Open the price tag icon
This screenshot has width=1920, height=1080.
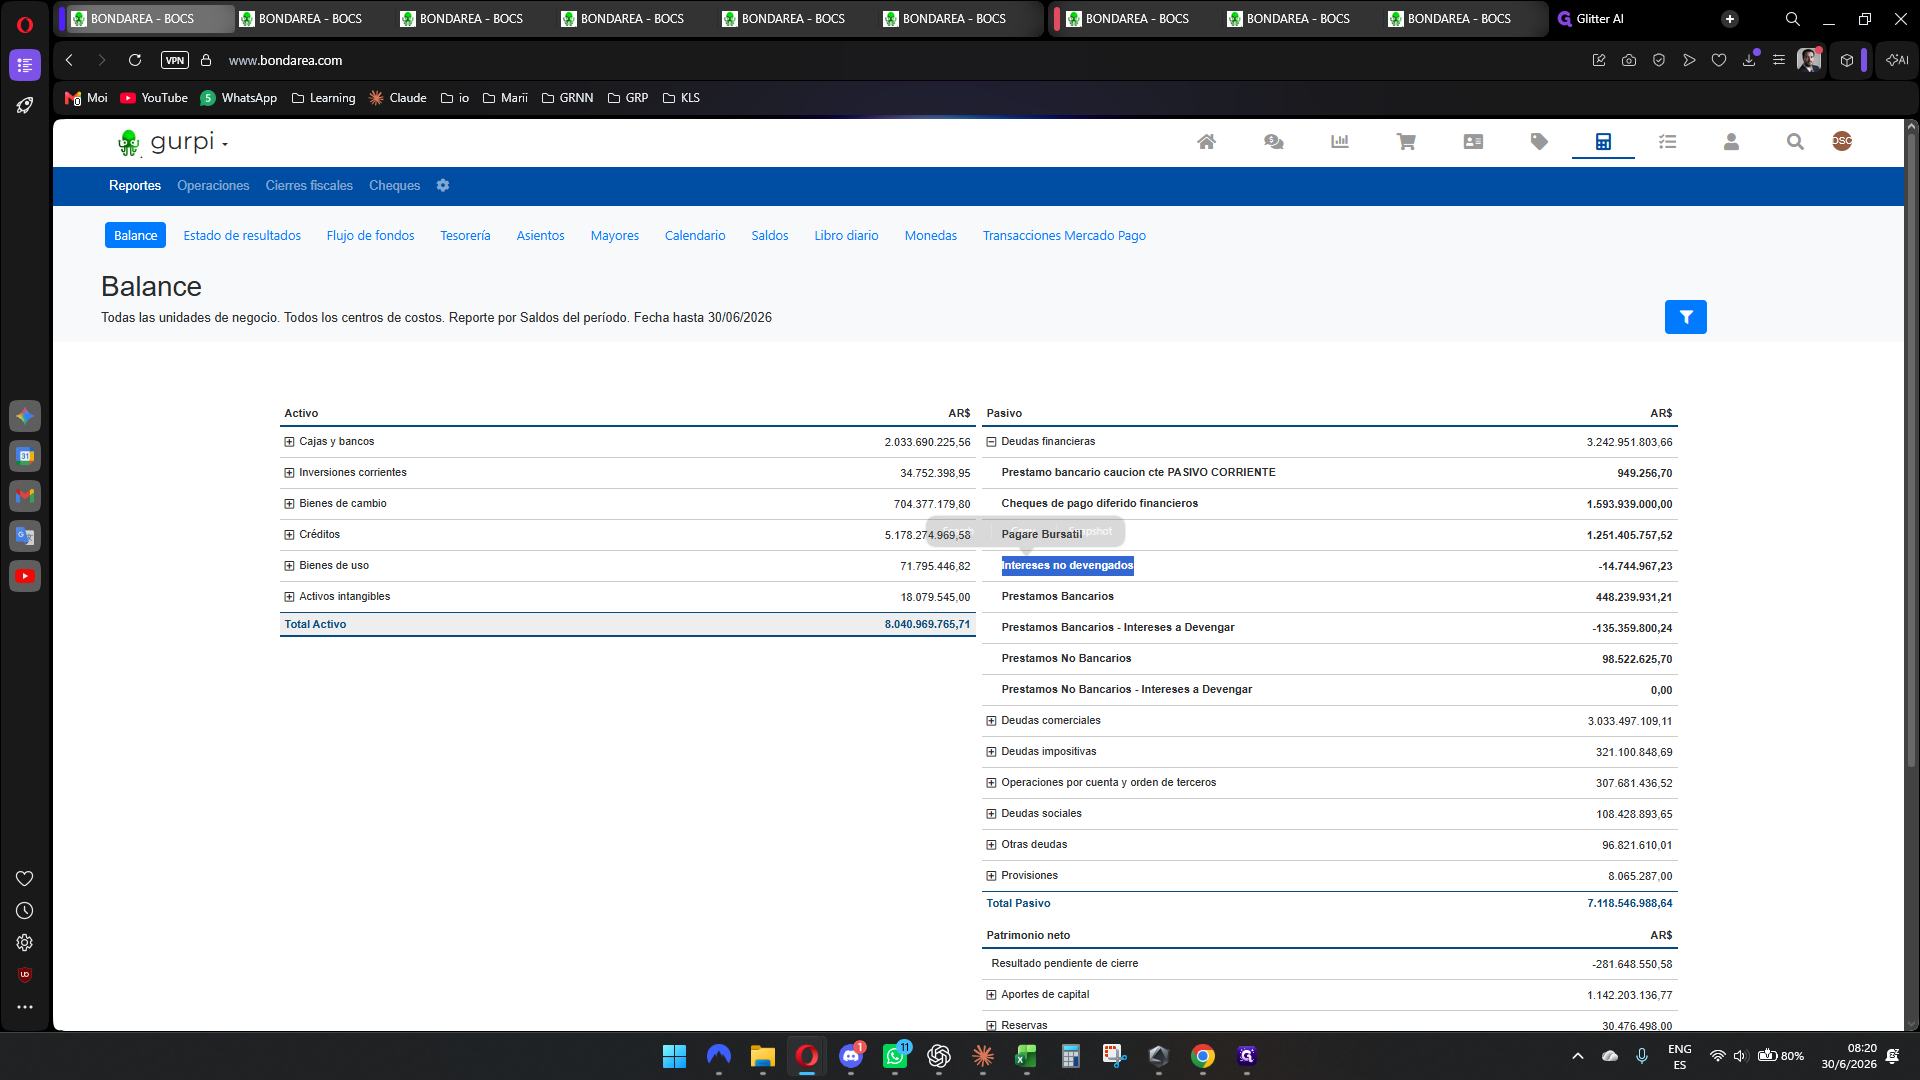click(1539, 142)
